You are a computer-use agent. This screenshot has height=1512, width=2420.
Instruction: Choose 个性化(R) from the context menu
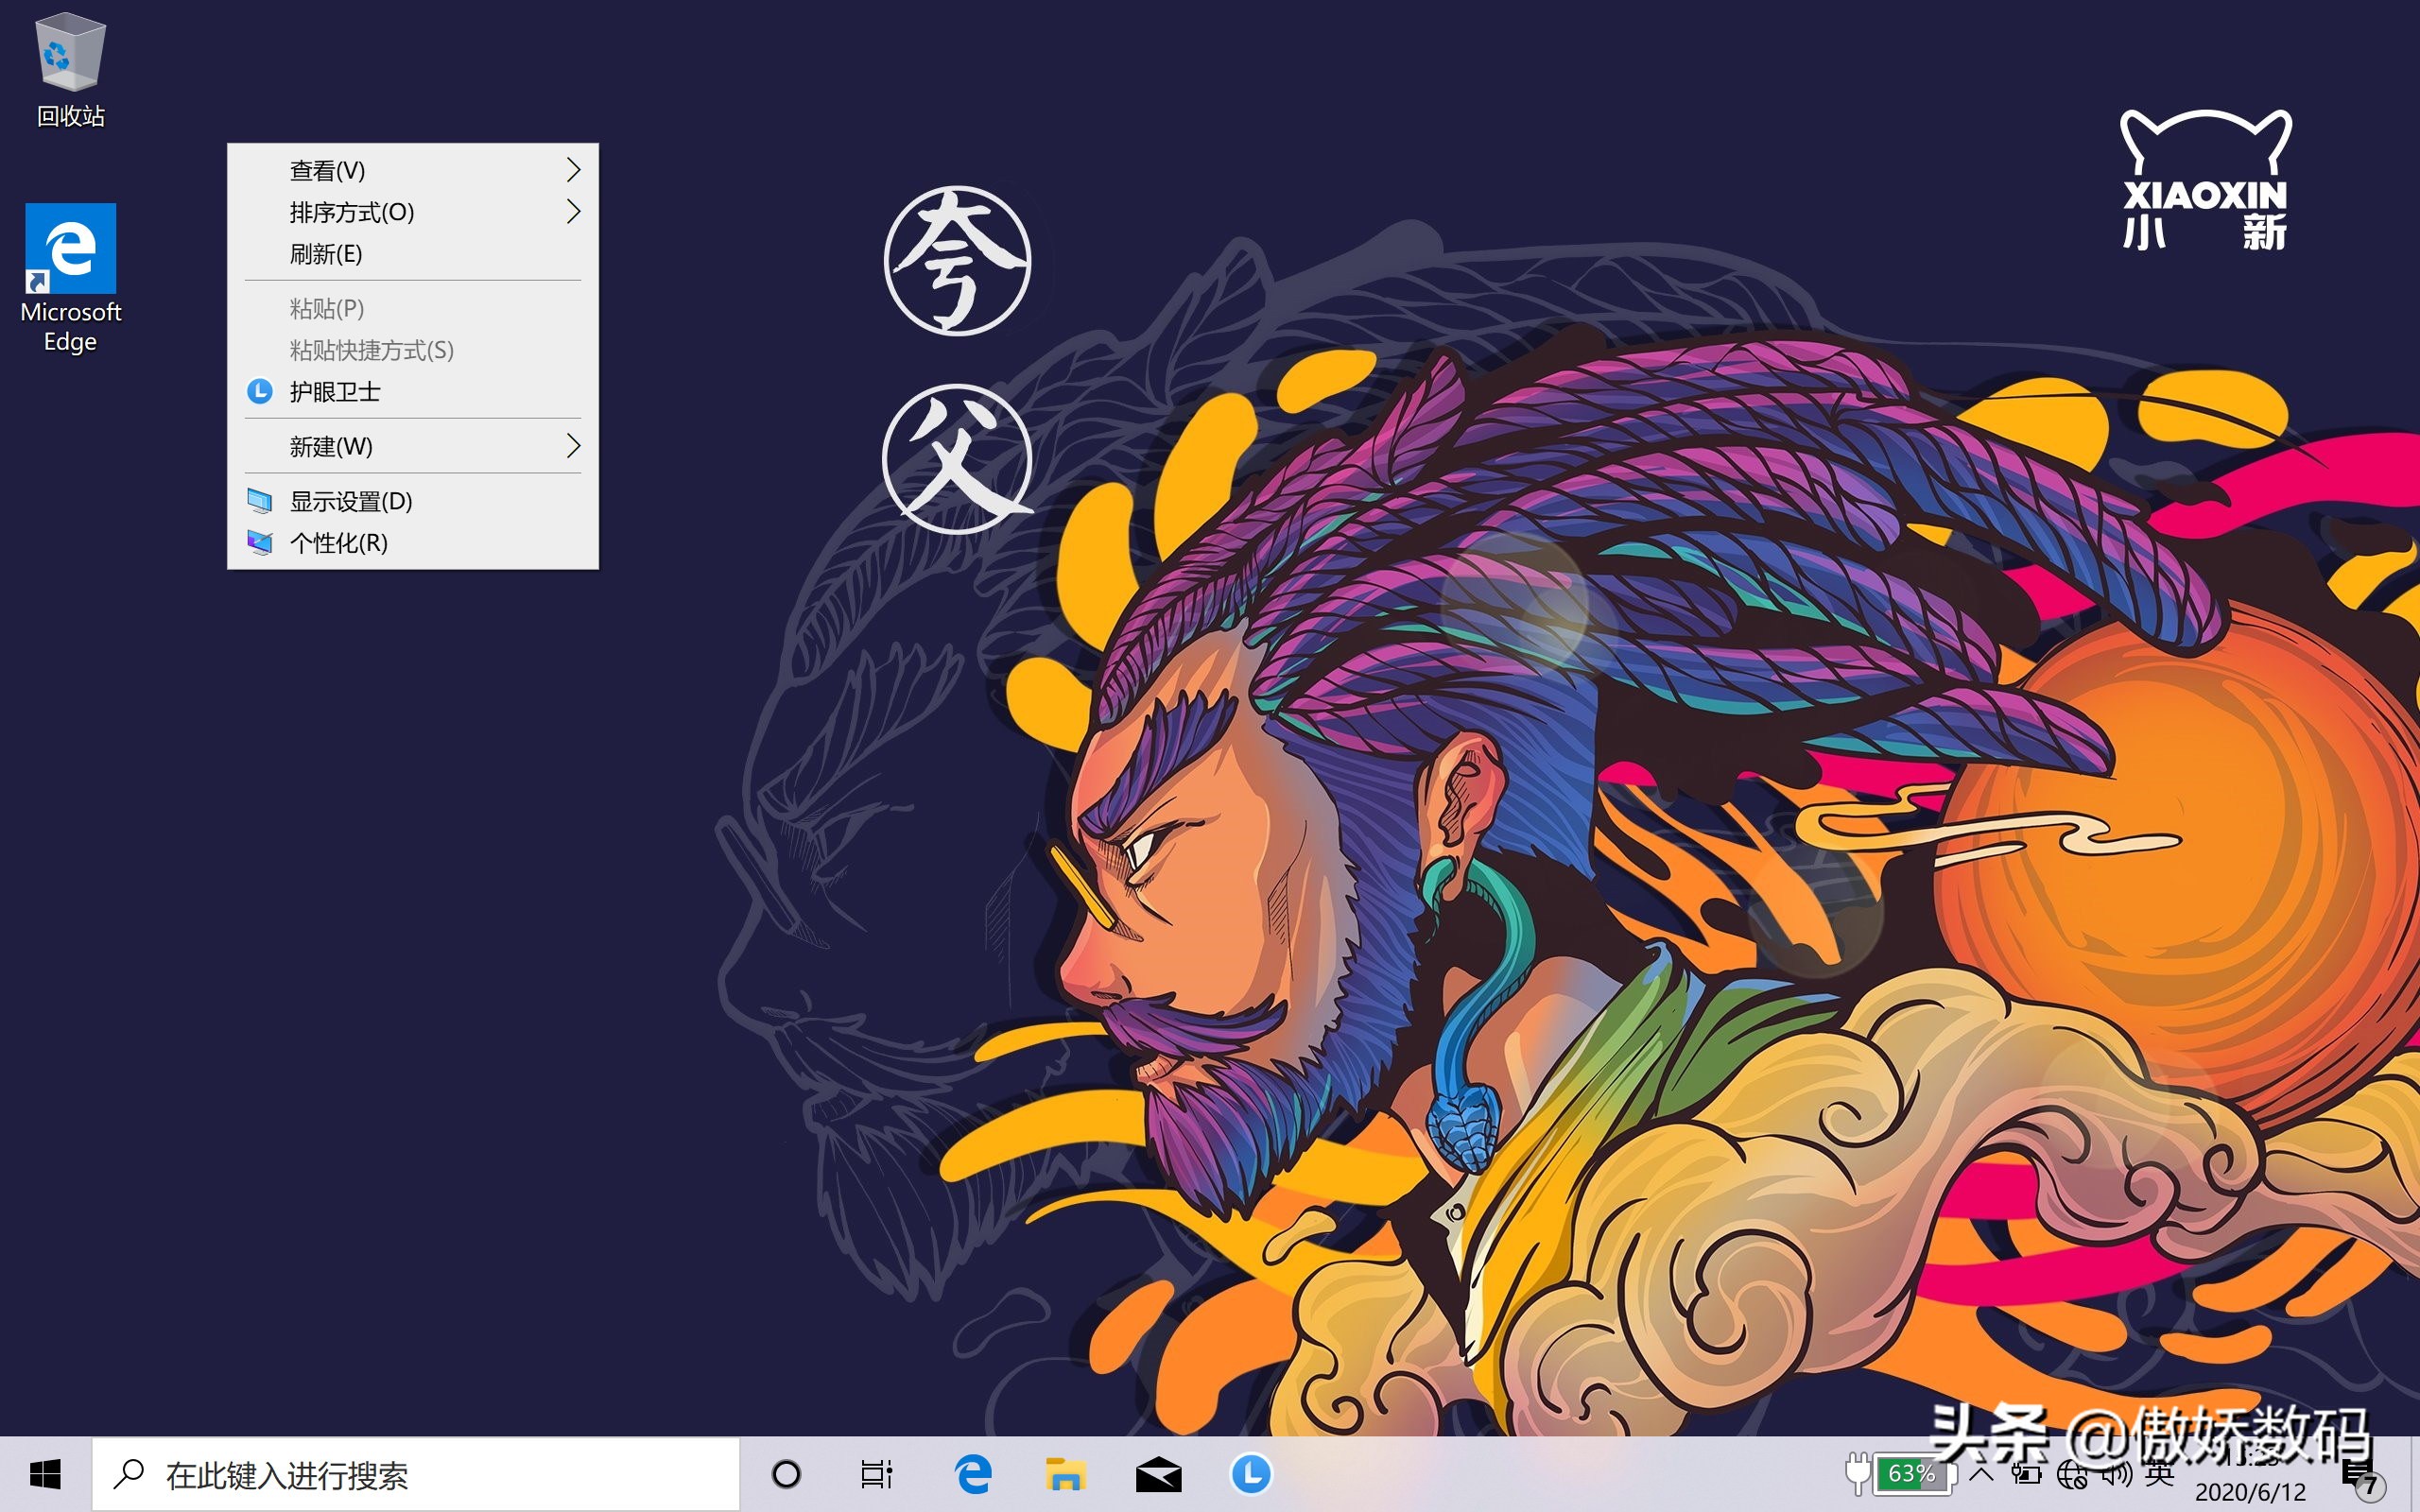[338, 543]
